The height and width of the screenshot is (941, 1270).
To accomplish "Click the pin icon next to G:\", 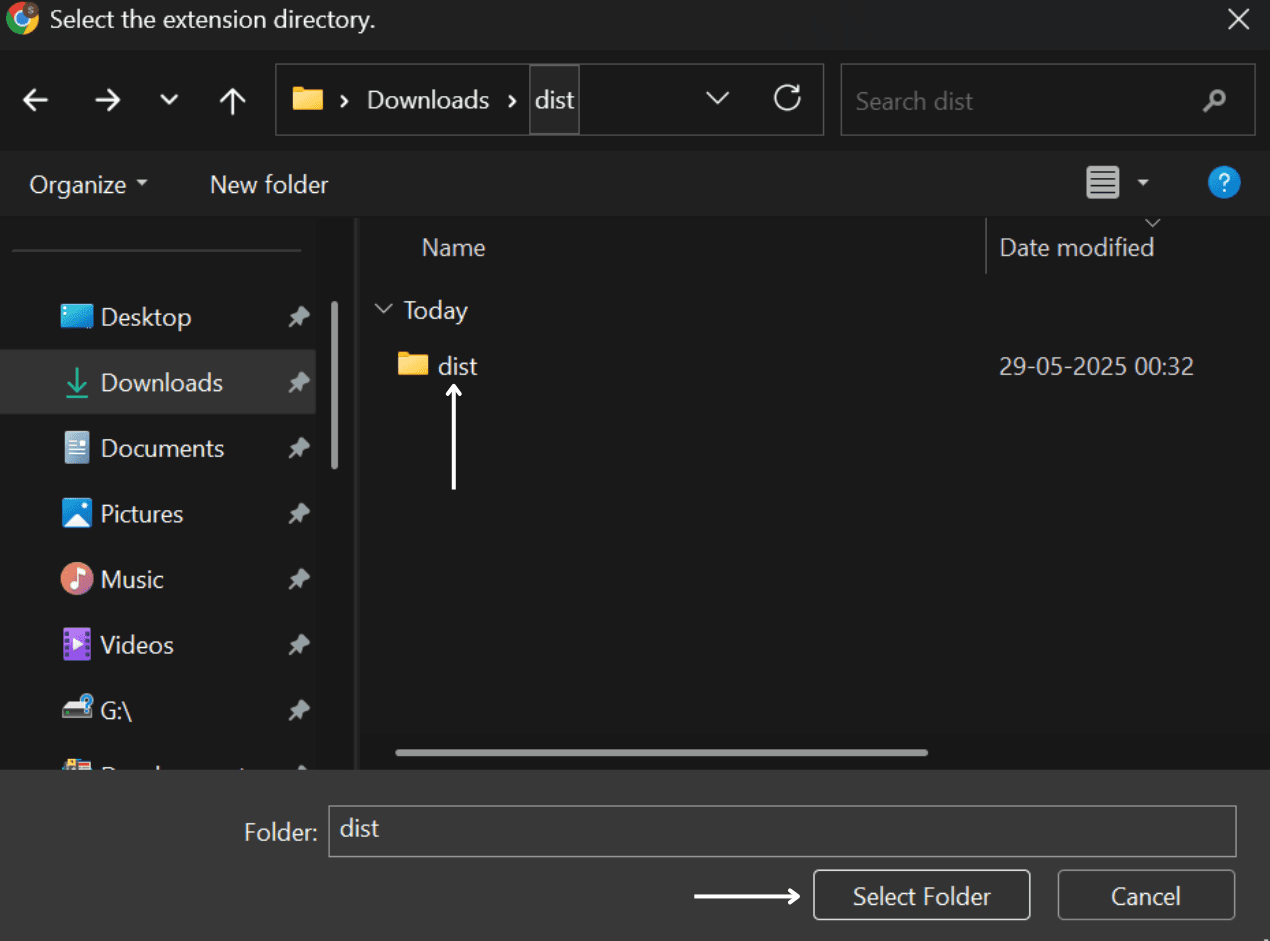I will click(299, 711).
